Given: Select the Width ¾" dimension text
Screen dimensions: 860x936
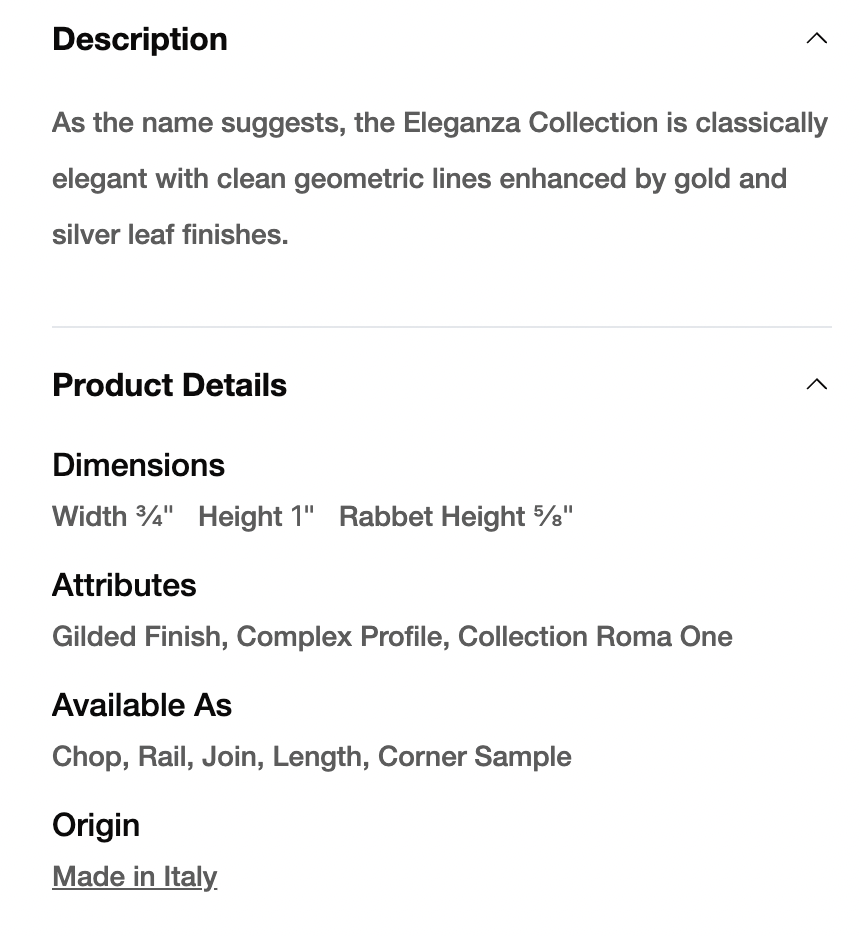Looking at the screenshot, I should tap(112, 517).
